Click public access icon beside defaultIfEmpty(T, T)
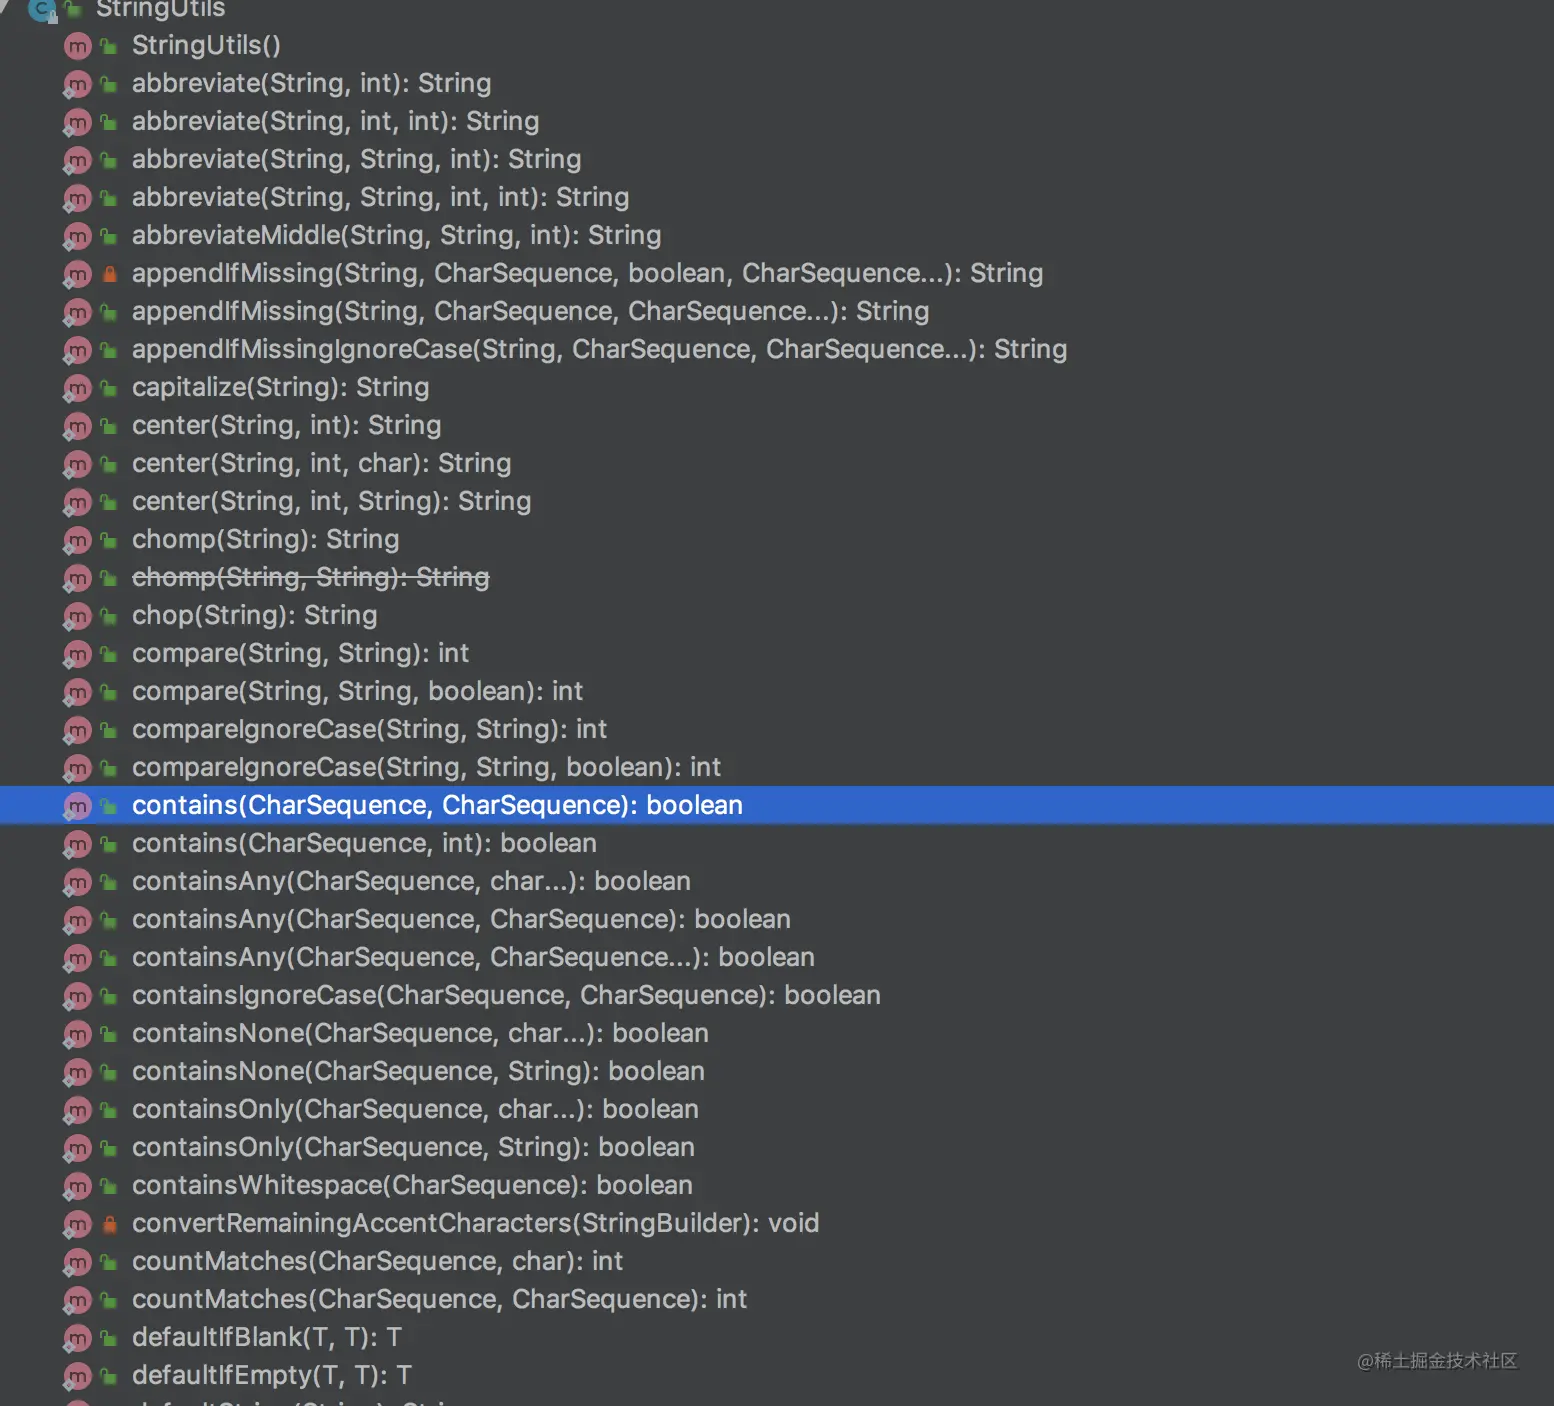 (x=109, y=1376)
